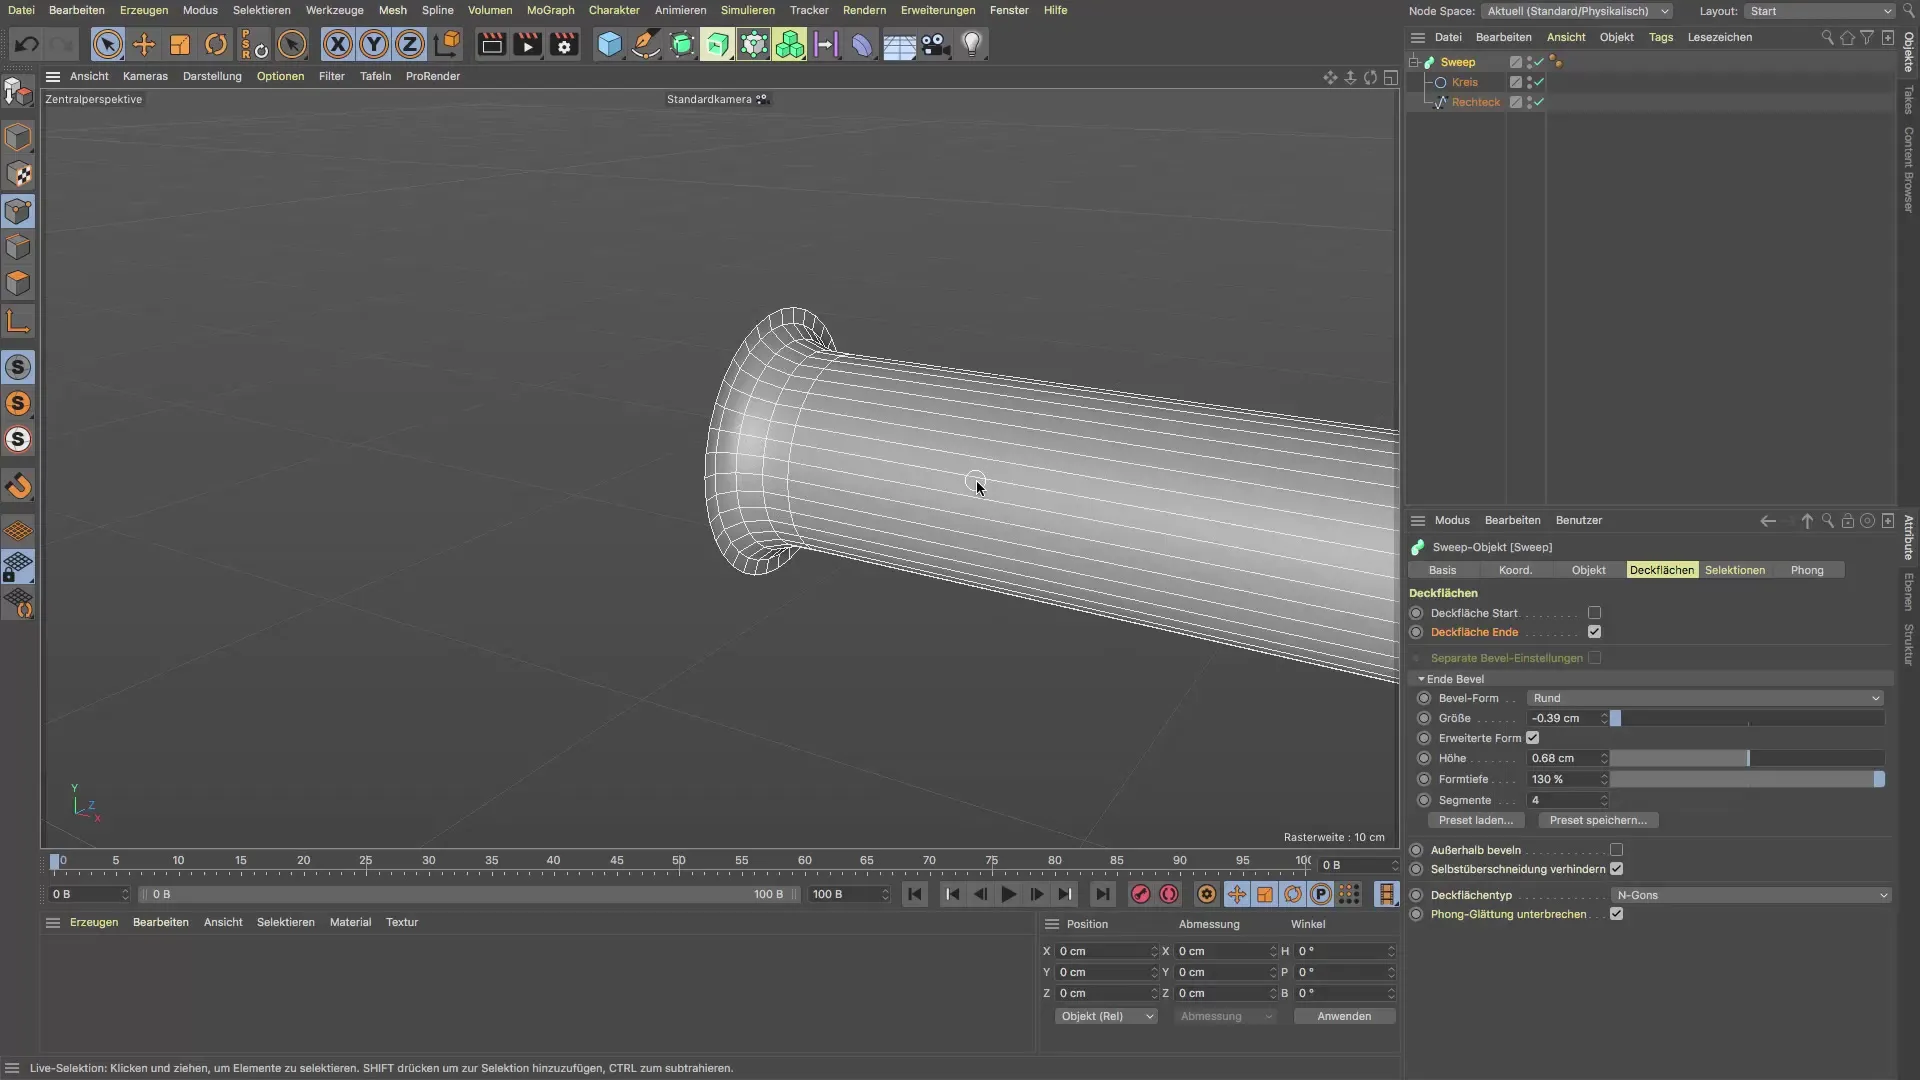Adjust the Größe slider
Image resolution: width=1920 pixels, height=1080 pixels.
(x=1746, y=718)
